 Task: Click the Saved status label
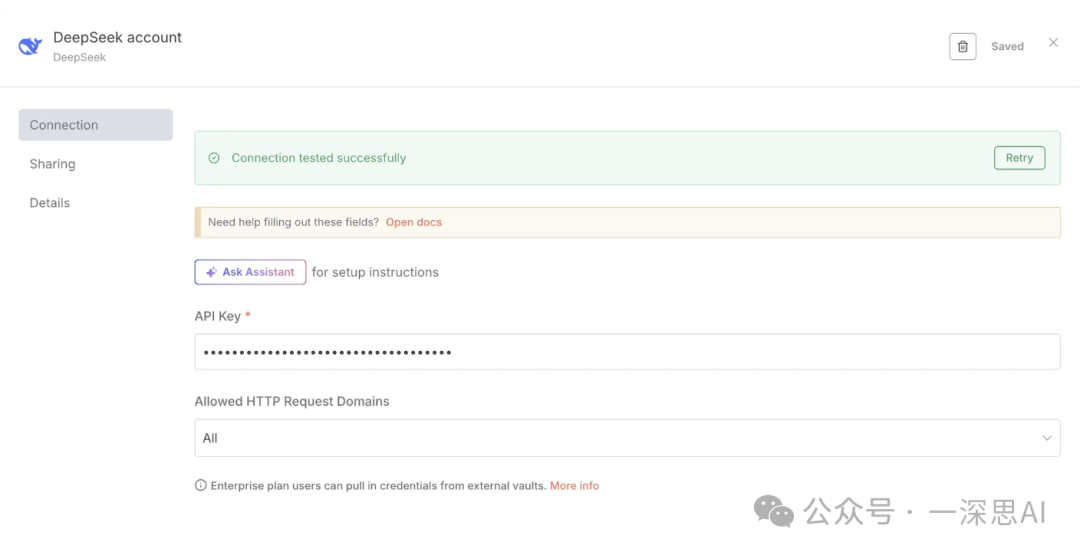(1007, 46)
